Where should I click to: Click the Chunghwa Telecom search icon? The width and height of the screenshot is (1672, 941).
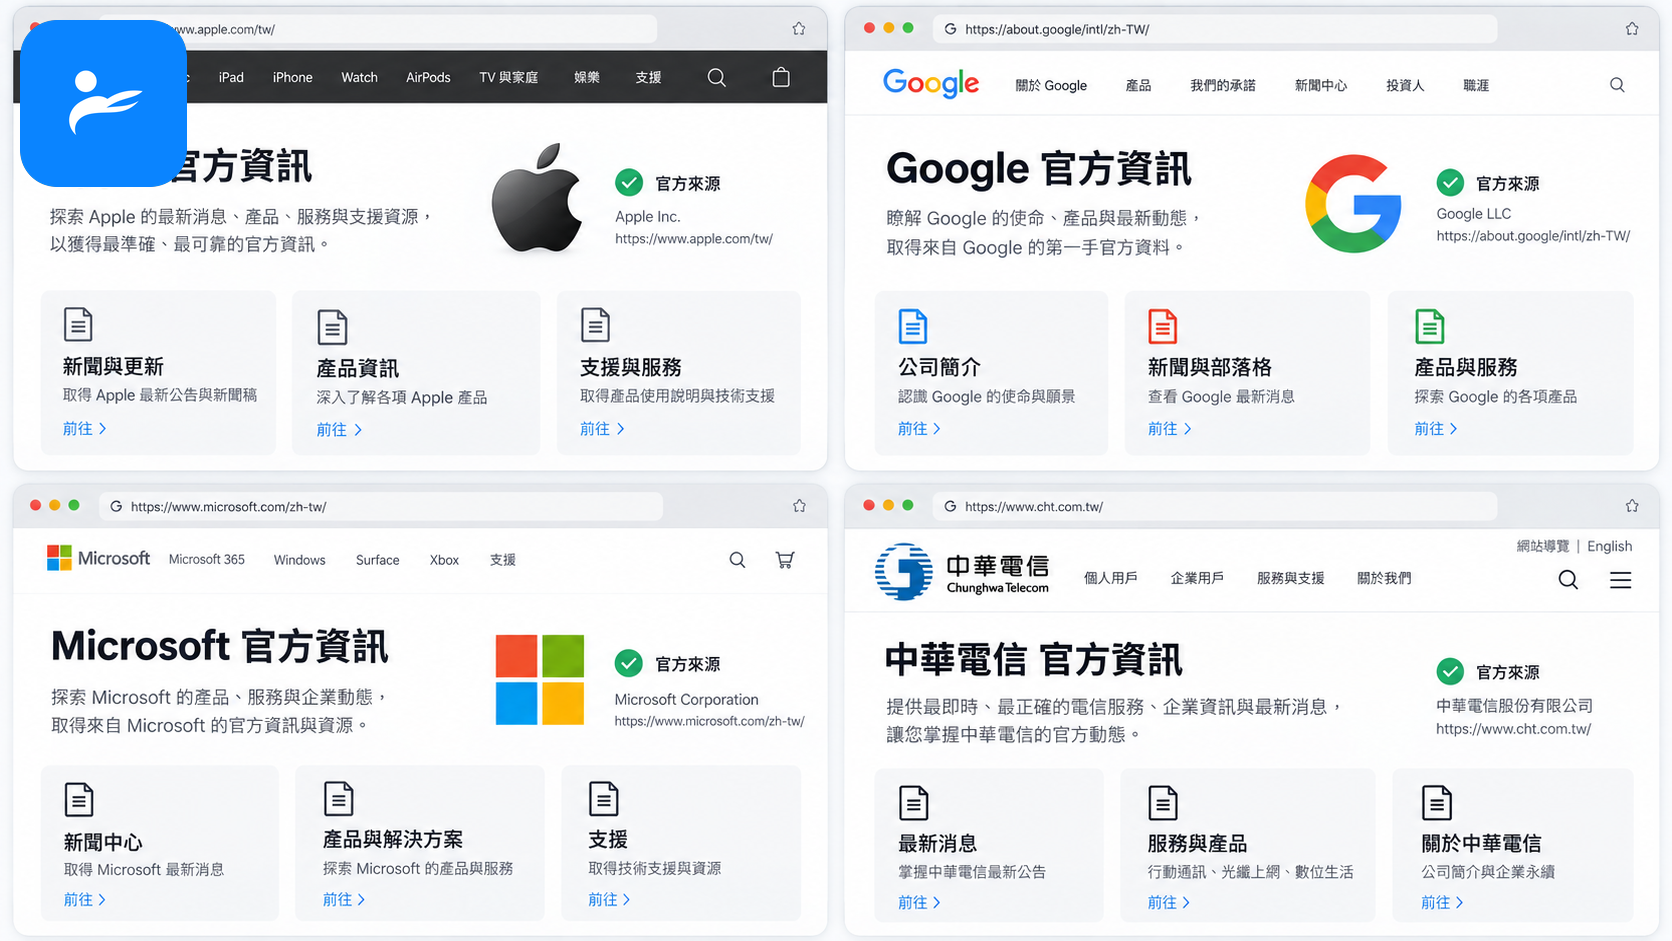click(1568, 580)
